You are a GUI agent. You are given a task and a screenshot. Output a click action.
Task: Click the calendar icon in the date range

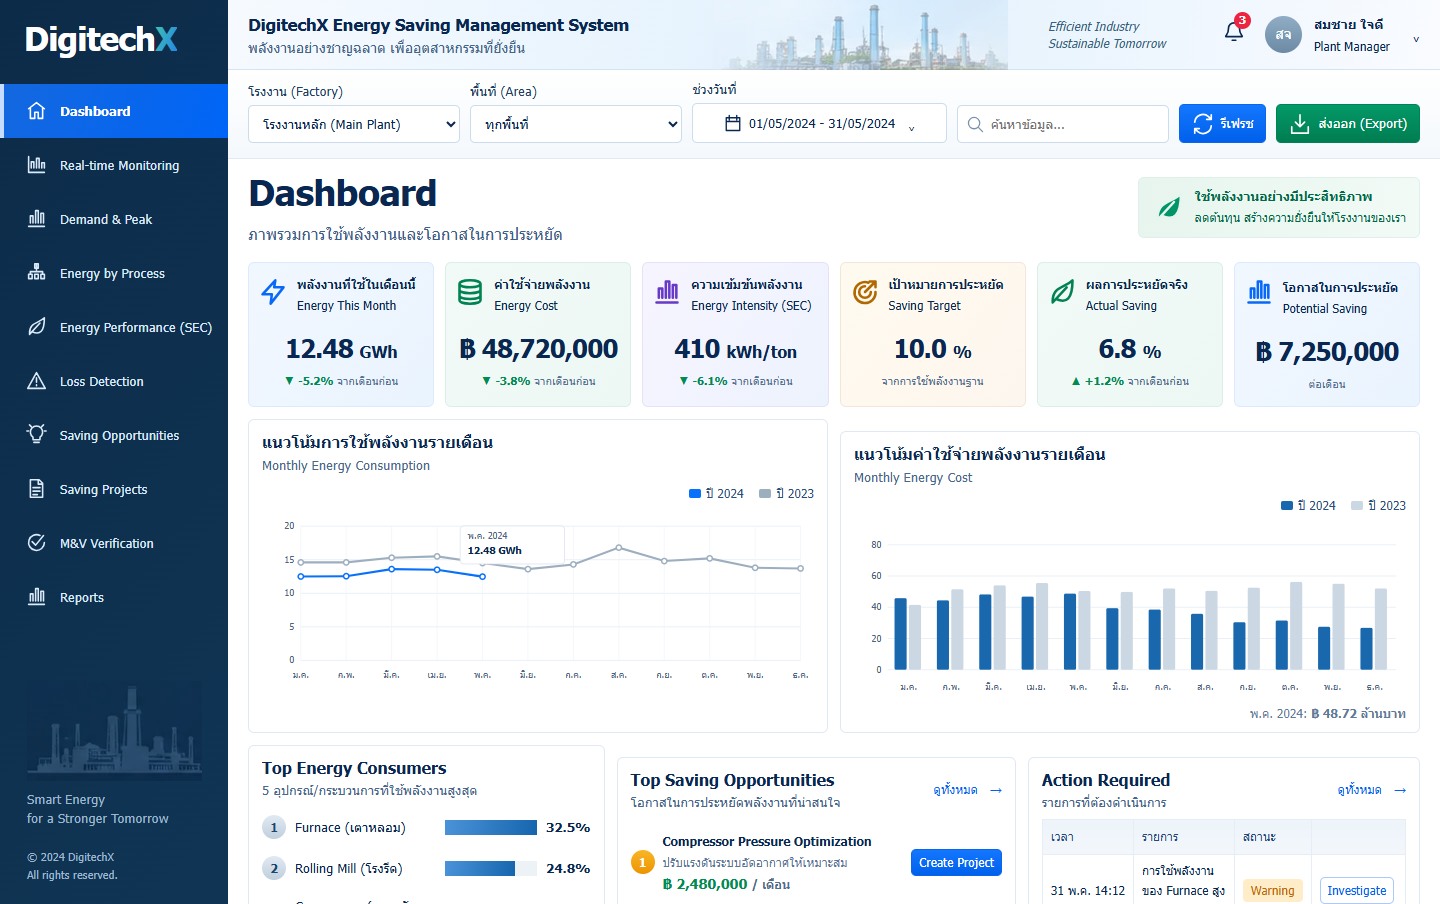[733, 124]
